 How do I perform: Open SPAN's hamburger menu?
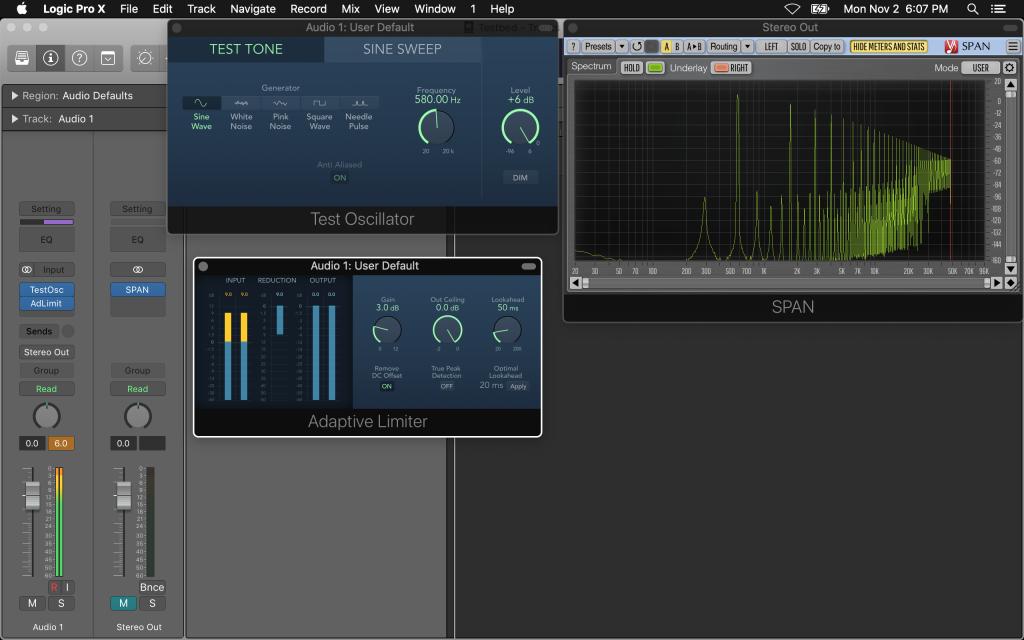coord(1012,46)
